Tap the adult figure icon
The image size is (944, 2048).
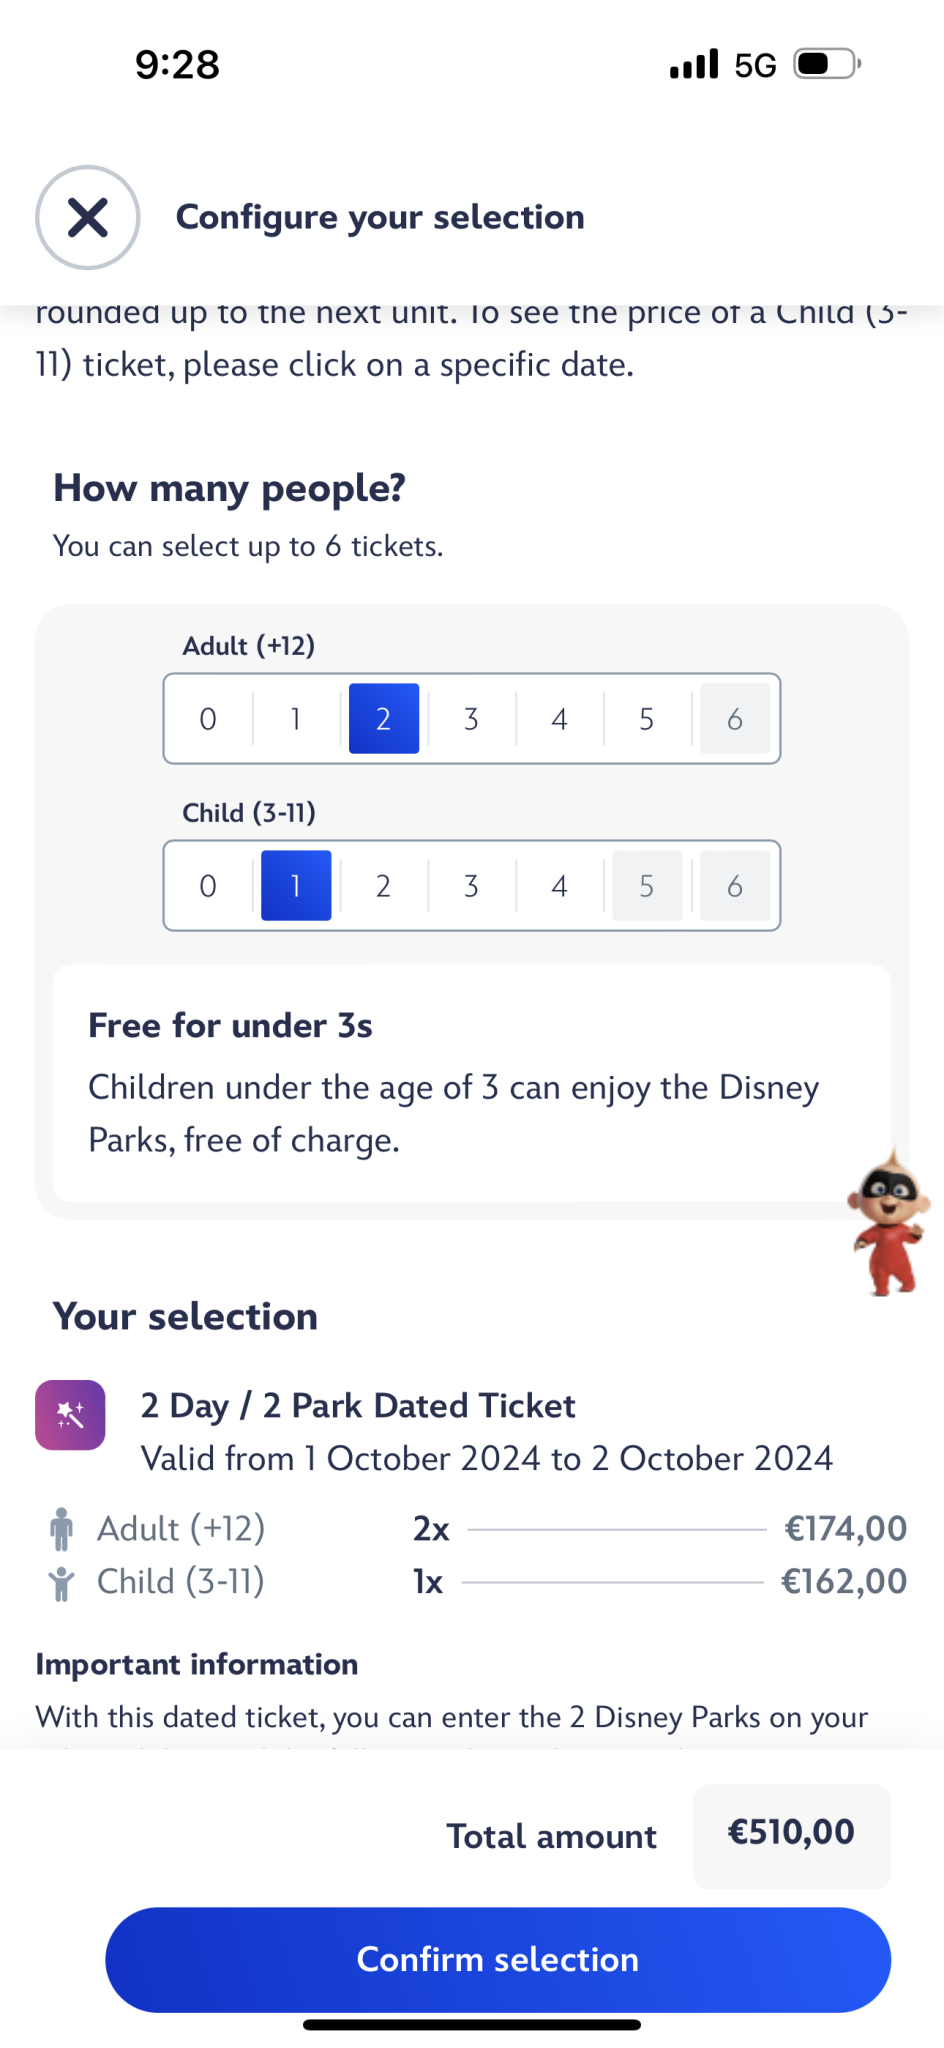coord(61,1529)
